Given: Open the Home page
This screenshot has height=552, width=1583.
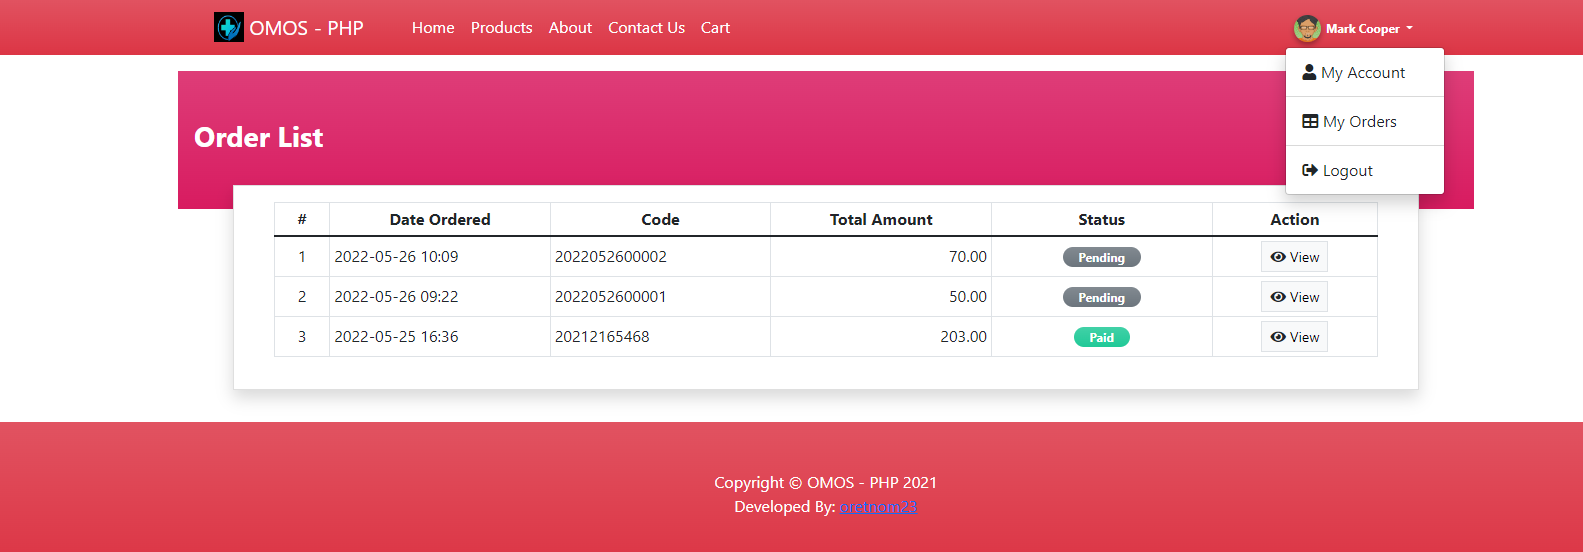Looking at the screenshot, I should (433, 28).
